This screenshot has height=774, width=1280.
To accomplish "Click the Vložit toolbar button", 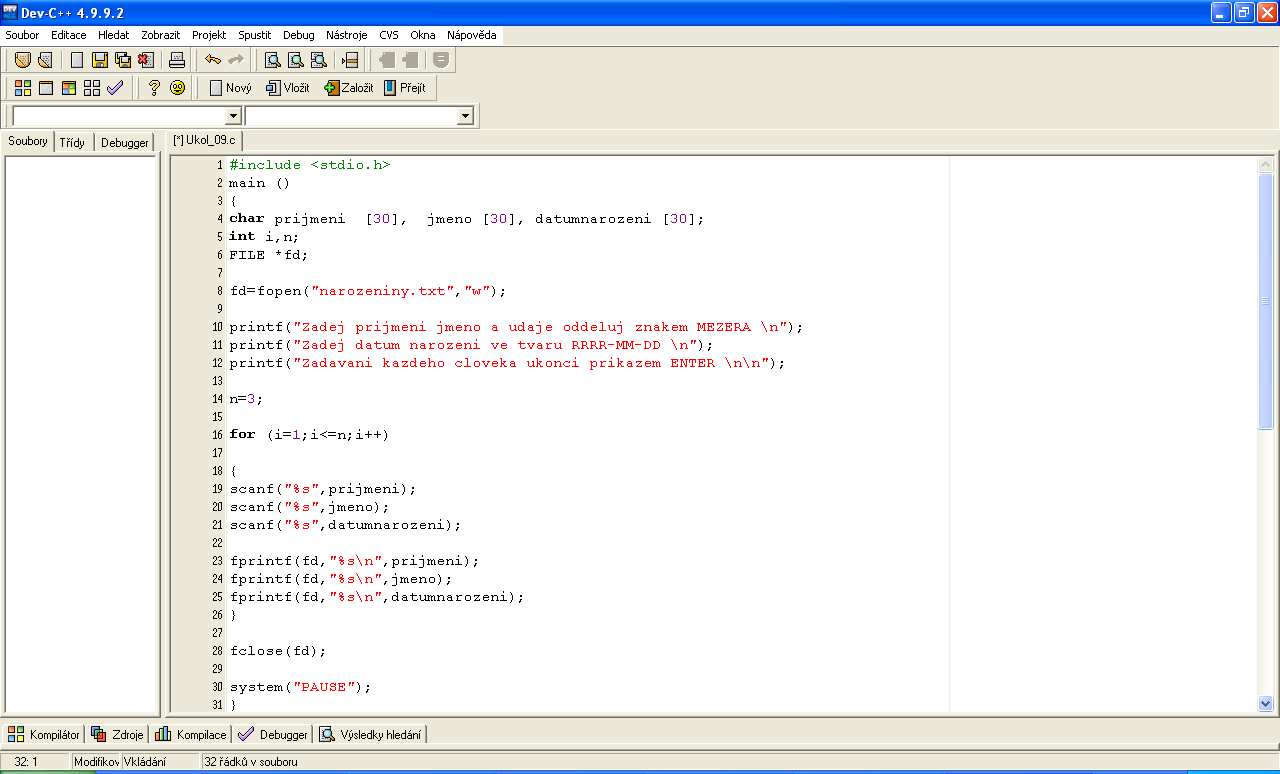I will click(288, 88).
